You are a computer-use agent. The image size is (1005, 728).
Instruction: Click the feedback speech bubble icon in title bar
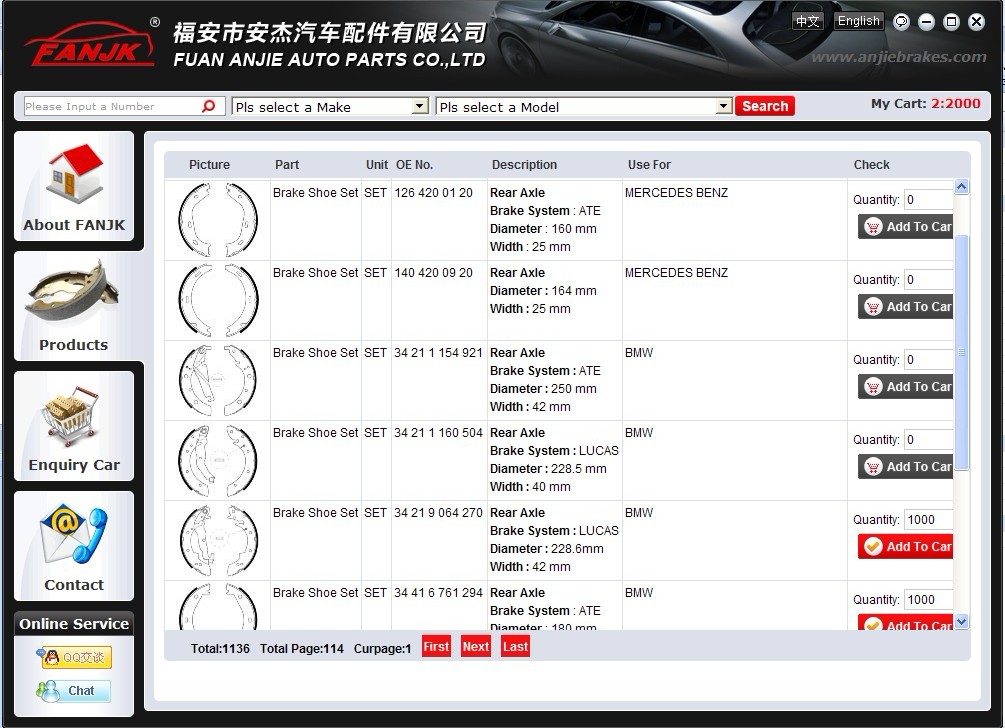click(x=901, y=22)
